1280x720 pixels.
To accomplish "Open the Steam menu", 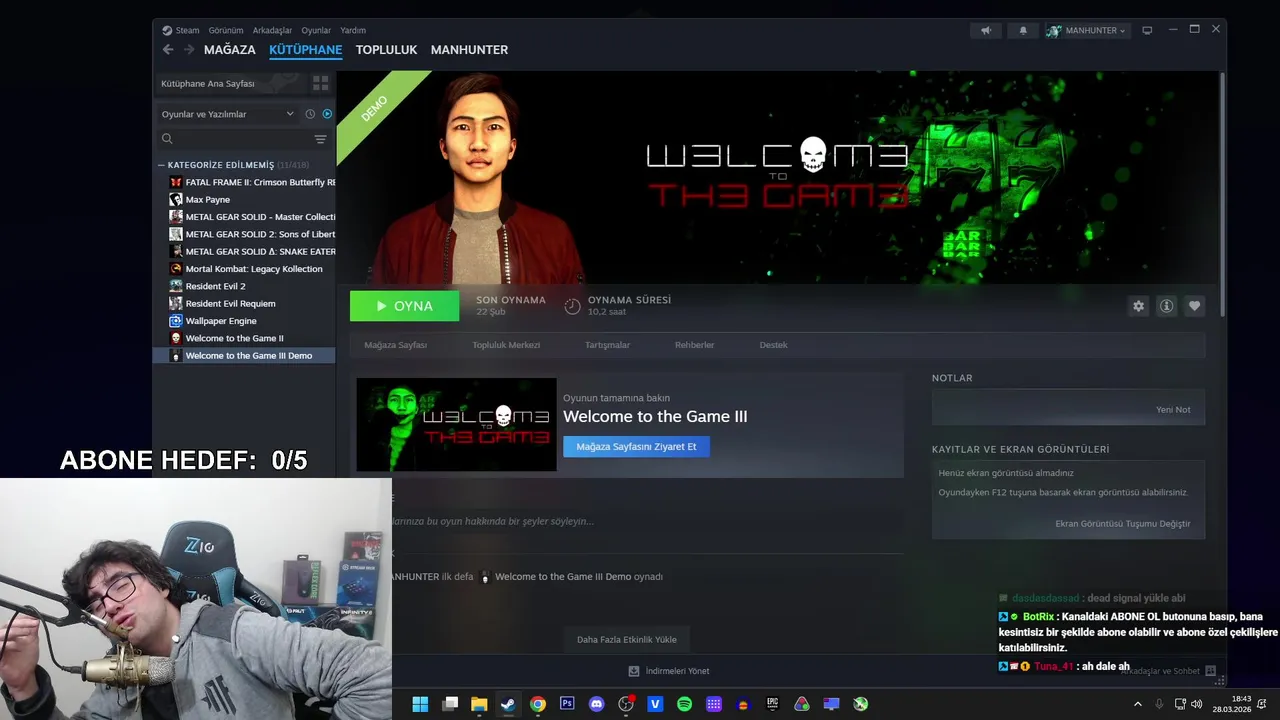I will [181, 31].
